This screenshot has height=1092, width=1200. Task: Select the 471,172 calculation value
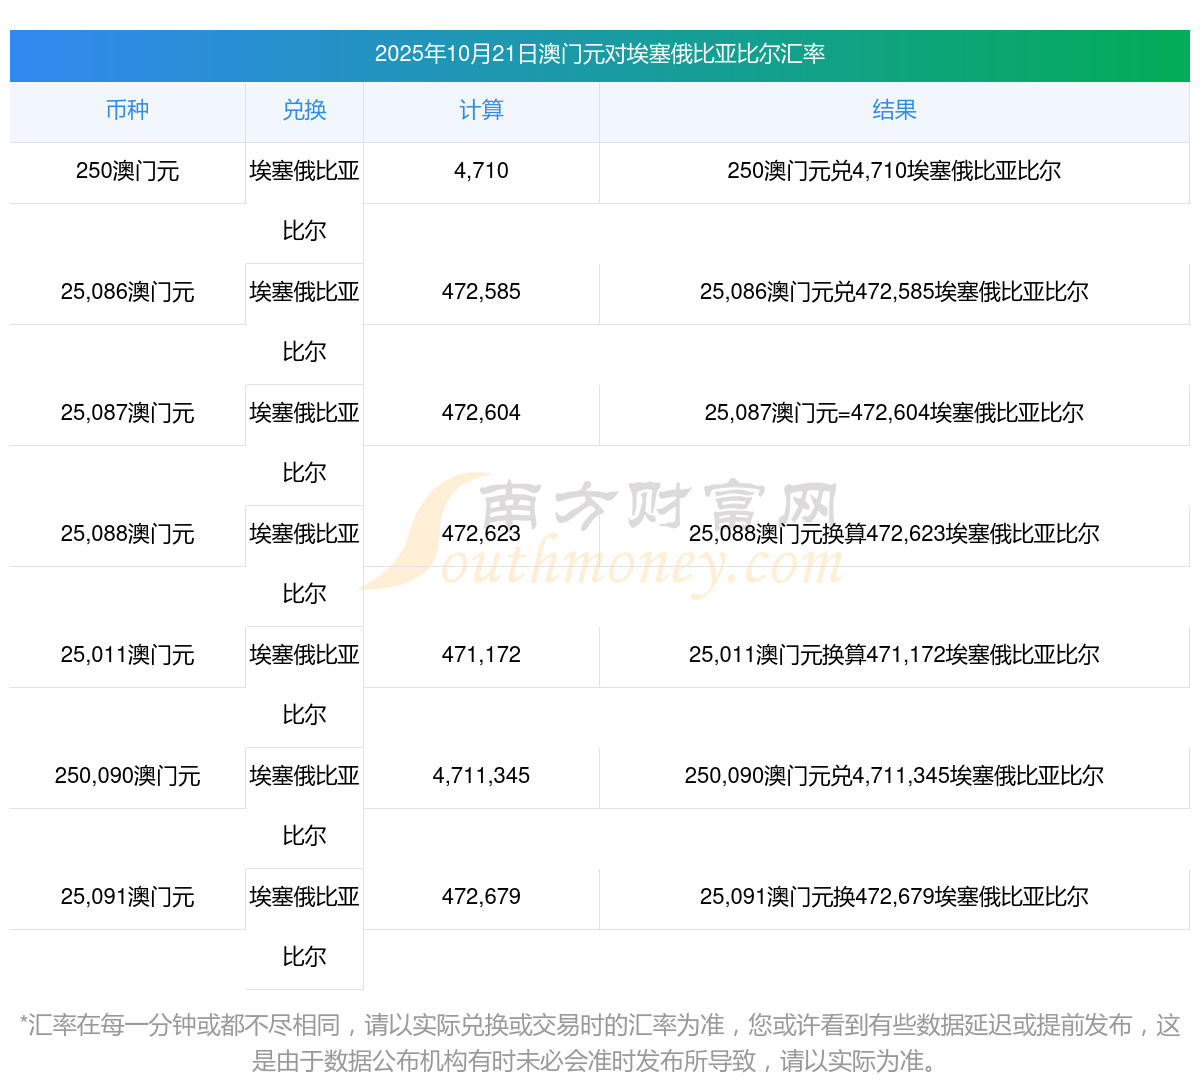click(x=481, y=655)
